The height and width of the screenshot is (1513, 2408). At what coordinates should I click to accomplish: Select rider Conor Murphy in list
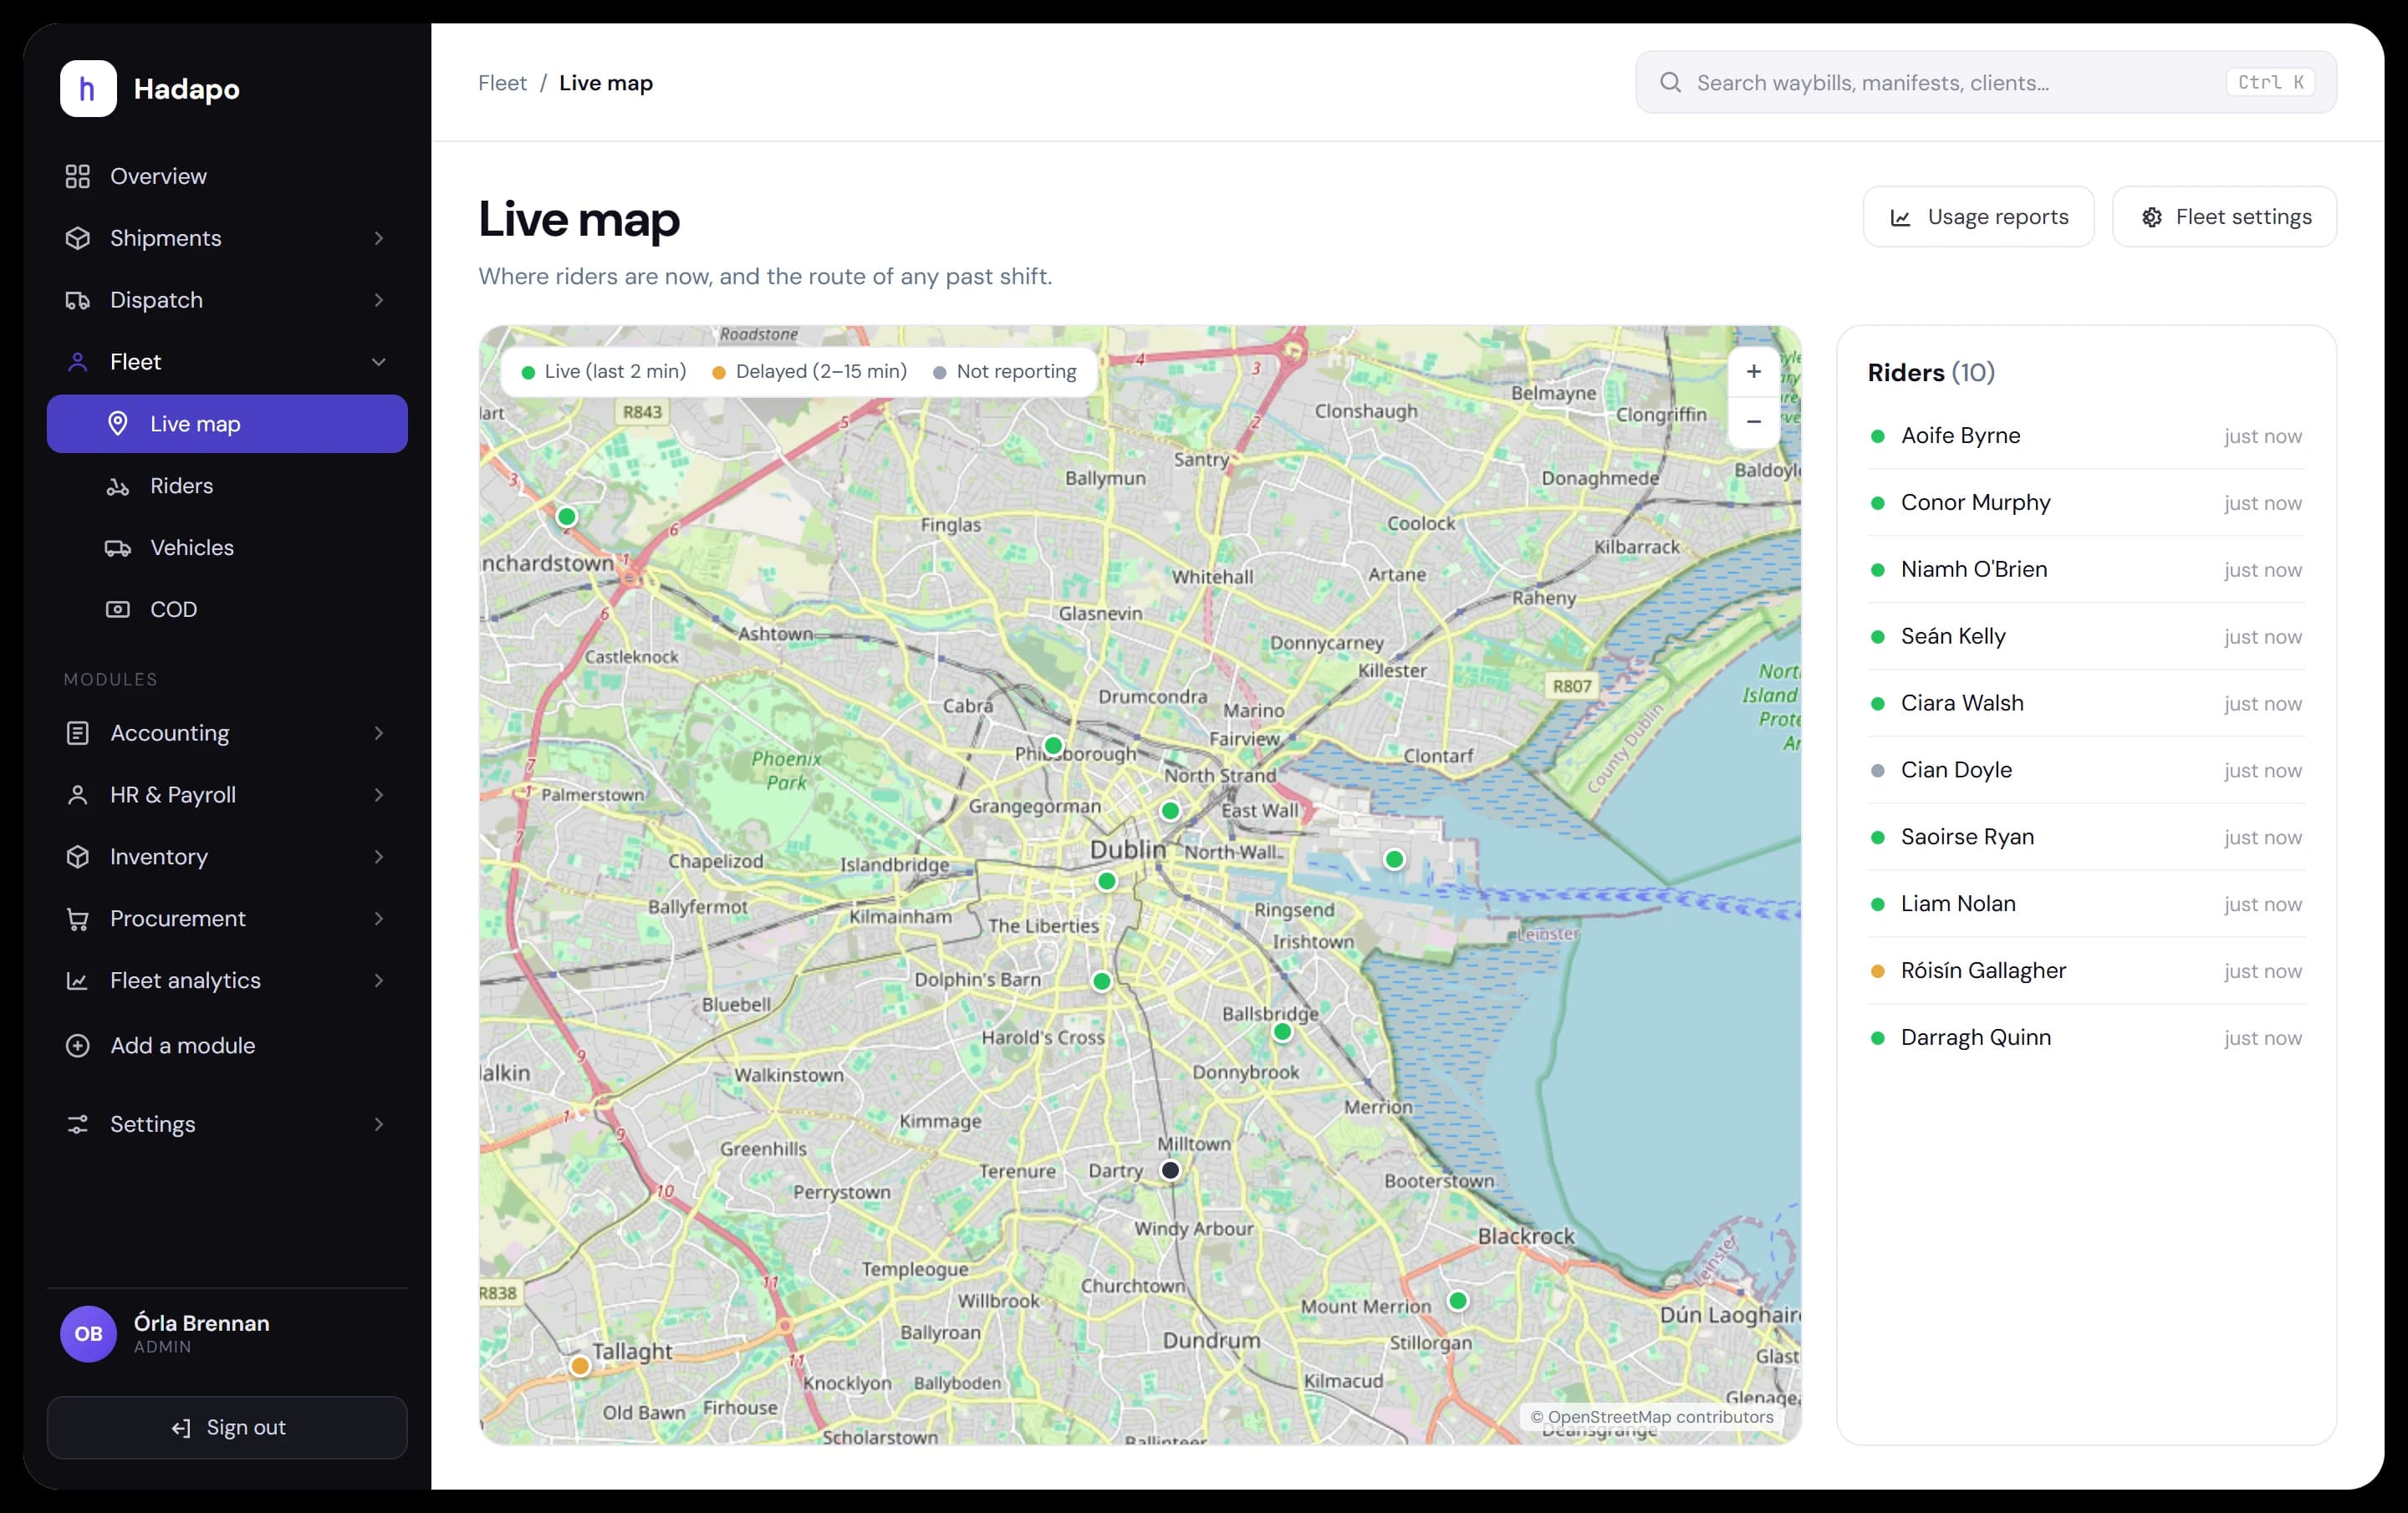[2086, 503]
